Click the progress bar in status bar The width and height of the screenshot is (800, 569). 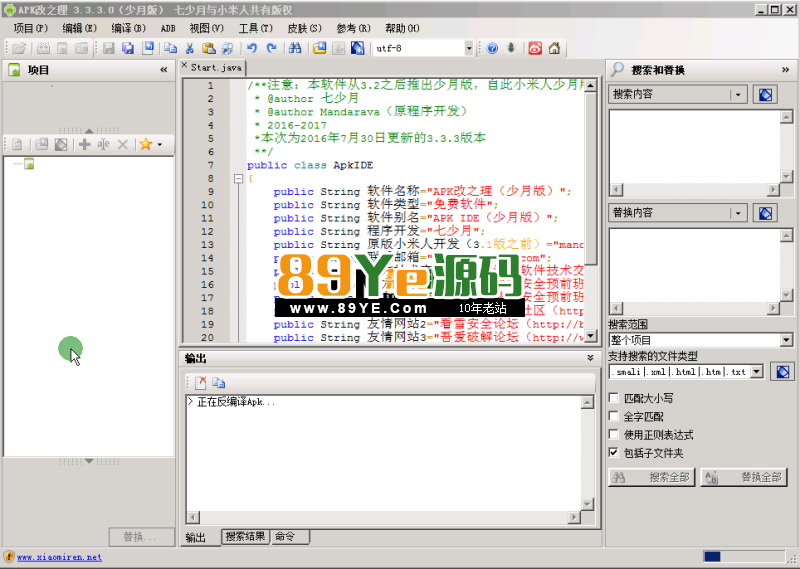[743, 556]
